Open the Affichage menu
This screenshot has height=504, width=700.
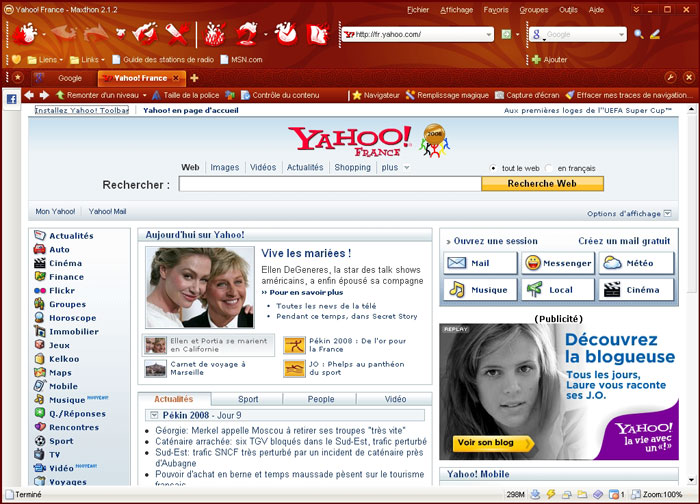point(456,10)
